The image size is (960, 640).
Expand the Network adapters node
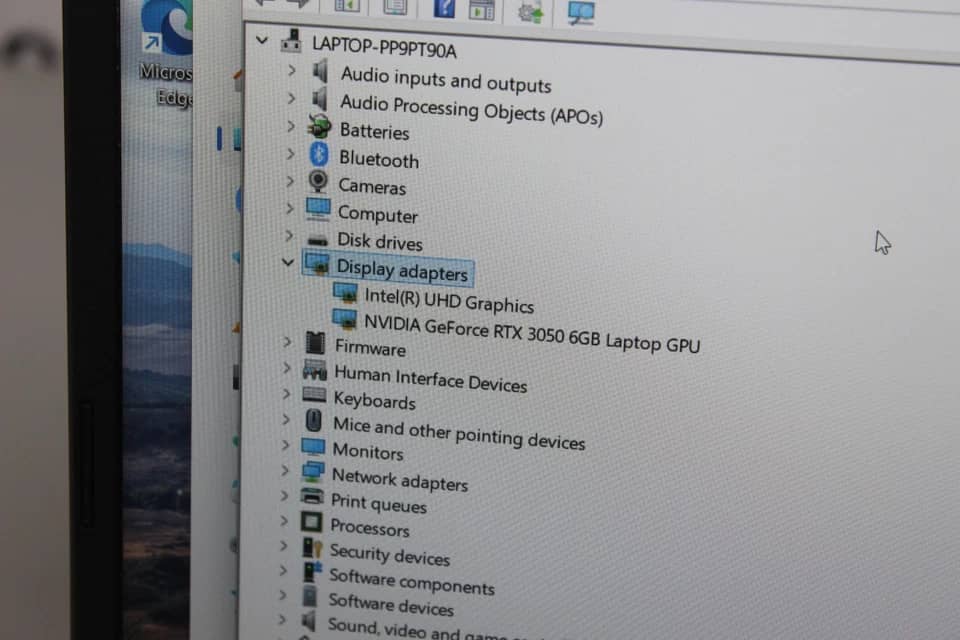[x=285, y=470]
